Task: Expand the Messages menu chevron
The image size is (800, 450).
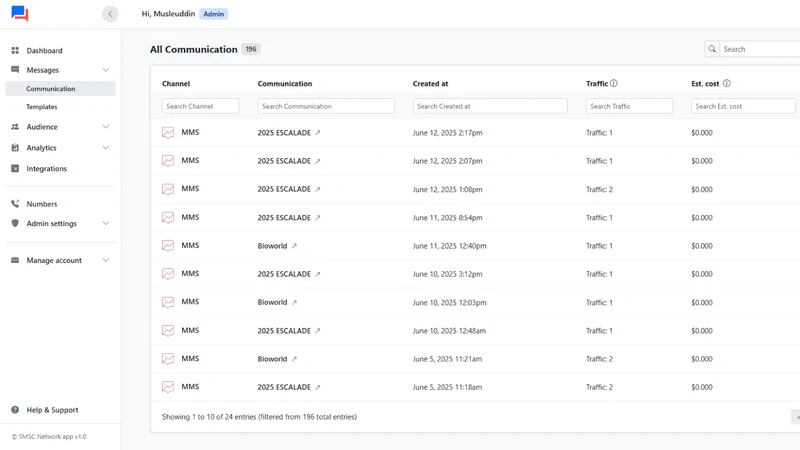Action: coord(106,70)
